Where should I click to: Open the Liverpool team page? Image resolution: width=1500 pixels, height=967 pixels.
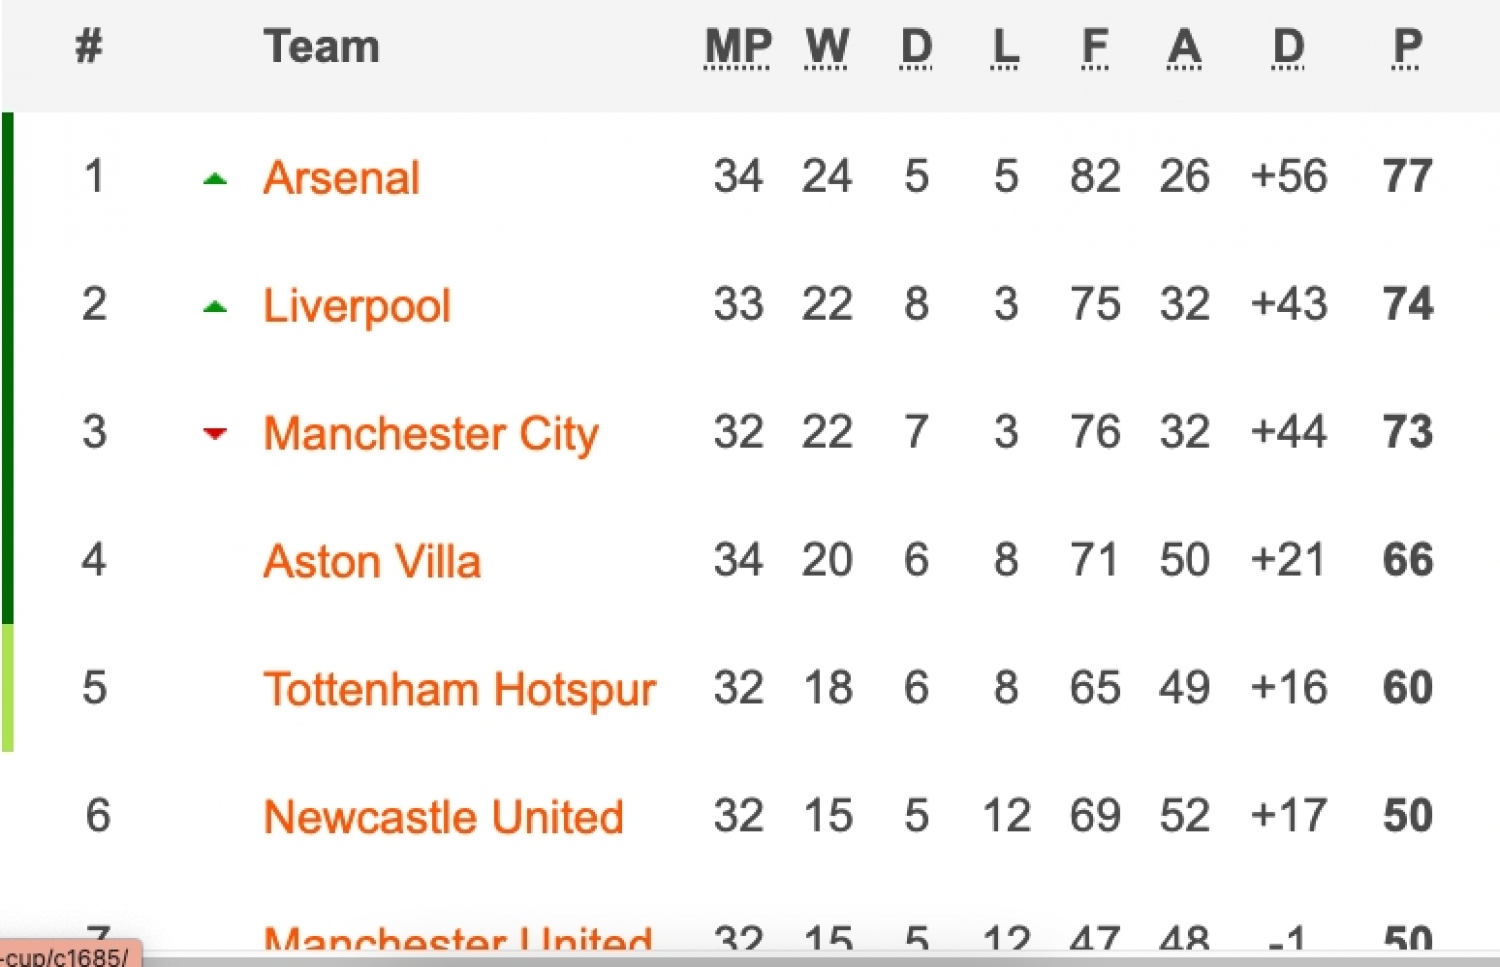click(356, 305)
